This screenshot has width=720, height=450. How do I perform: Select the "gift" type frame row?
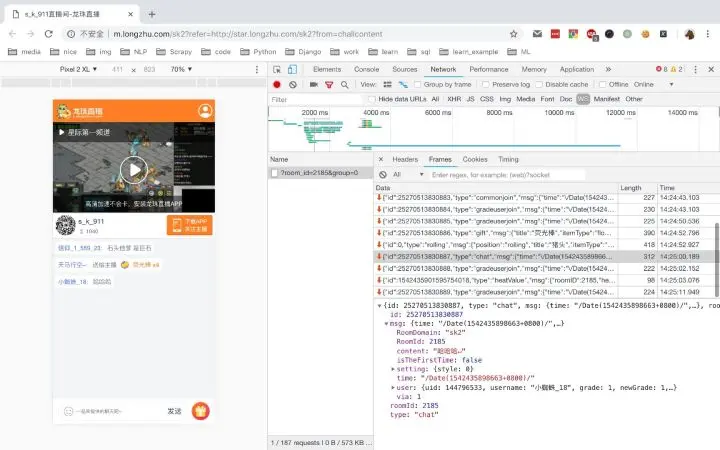(544, 233)
